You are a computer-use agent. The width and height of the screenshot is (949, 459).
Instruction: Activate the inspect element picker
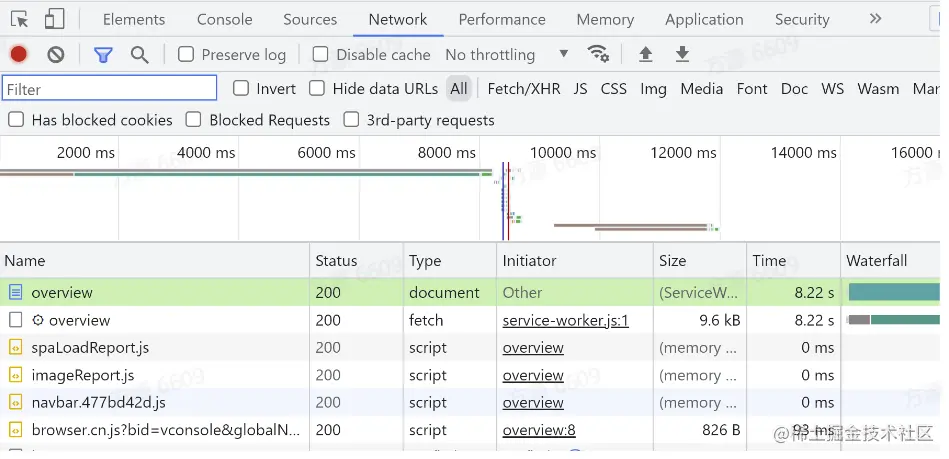[19, 19]
